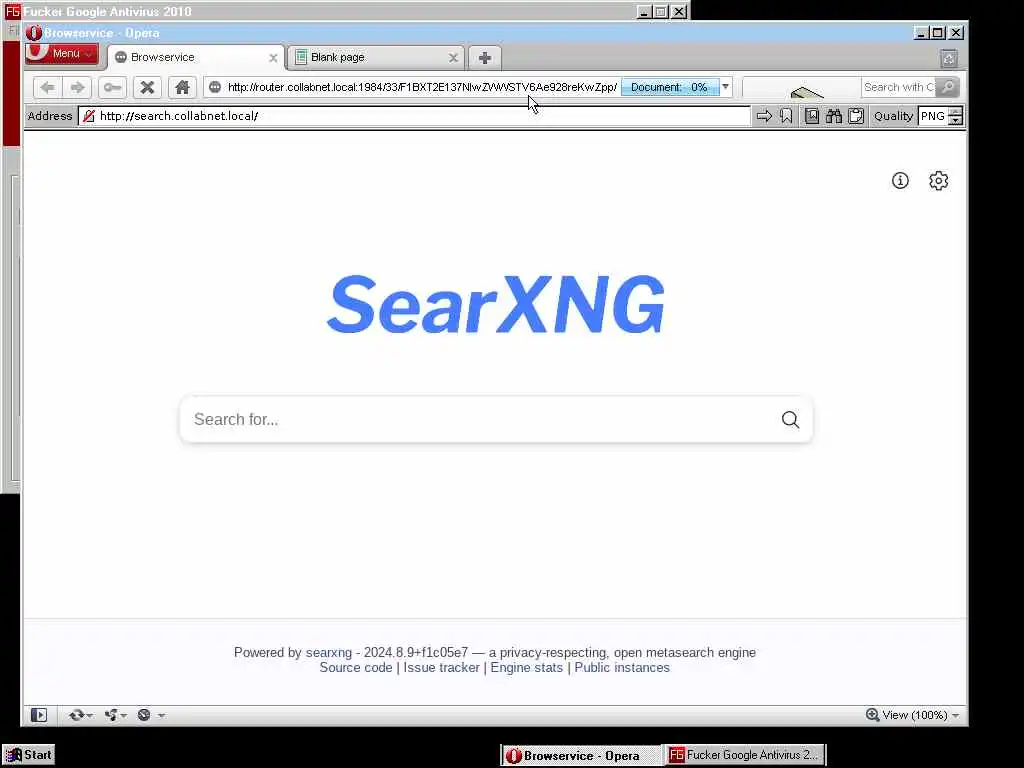Viewport: 1024px width, 768px height.
Task: Expand the Opera Unite dropdown arrow
Action: [x=123, y=716]
